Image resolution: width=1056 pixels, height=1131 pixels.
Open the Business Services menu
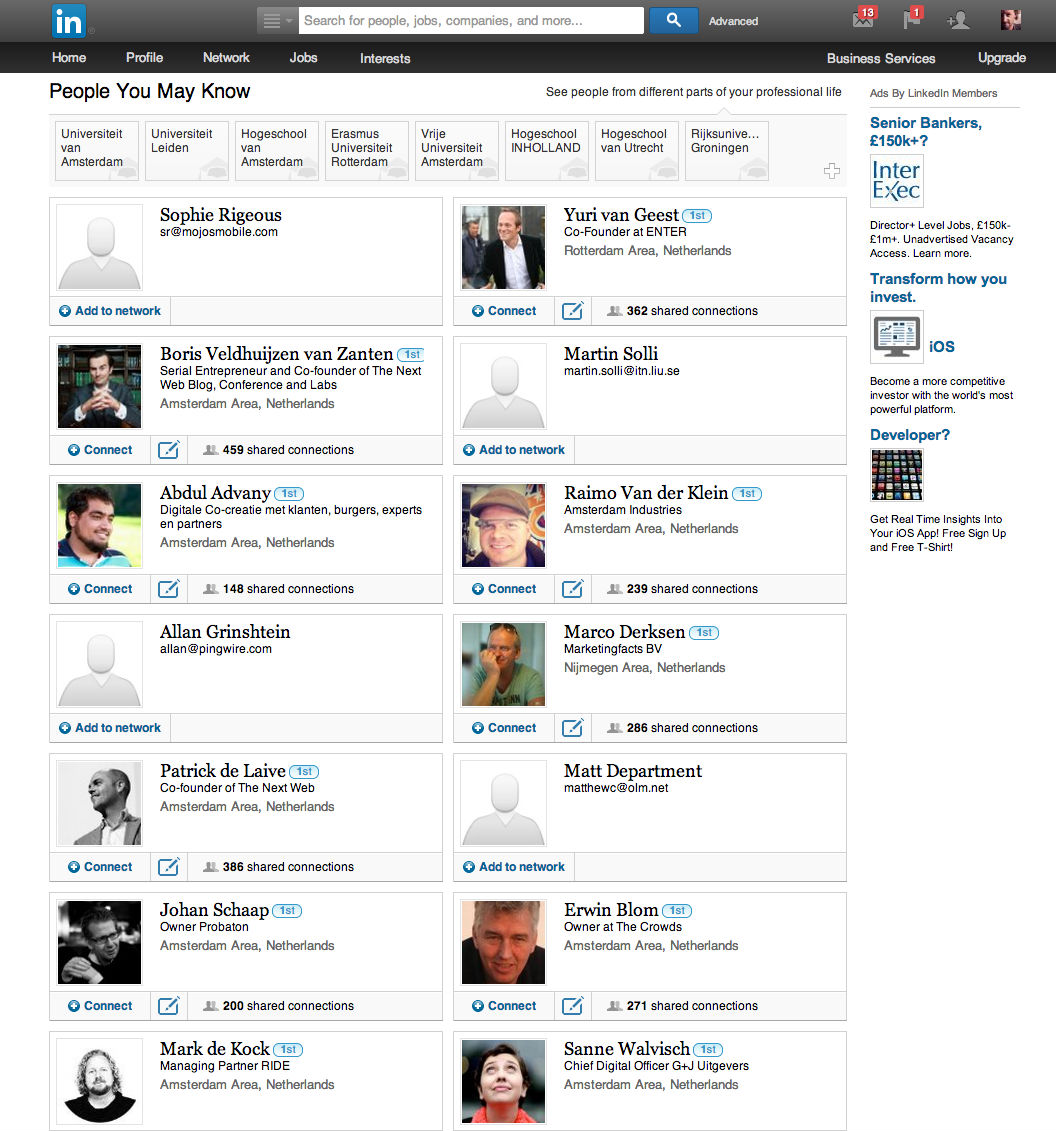click(880, 58)
